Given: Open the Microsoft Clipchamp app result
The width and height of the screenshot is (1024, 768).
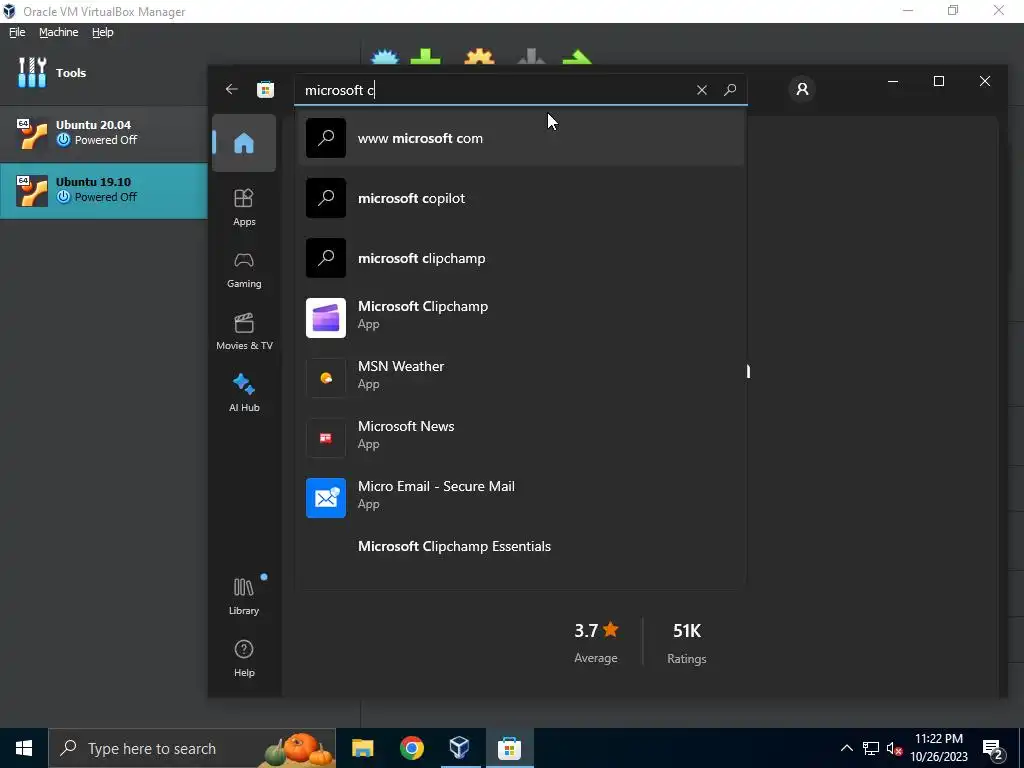Looking at the screenshot, I should (520, 317).
